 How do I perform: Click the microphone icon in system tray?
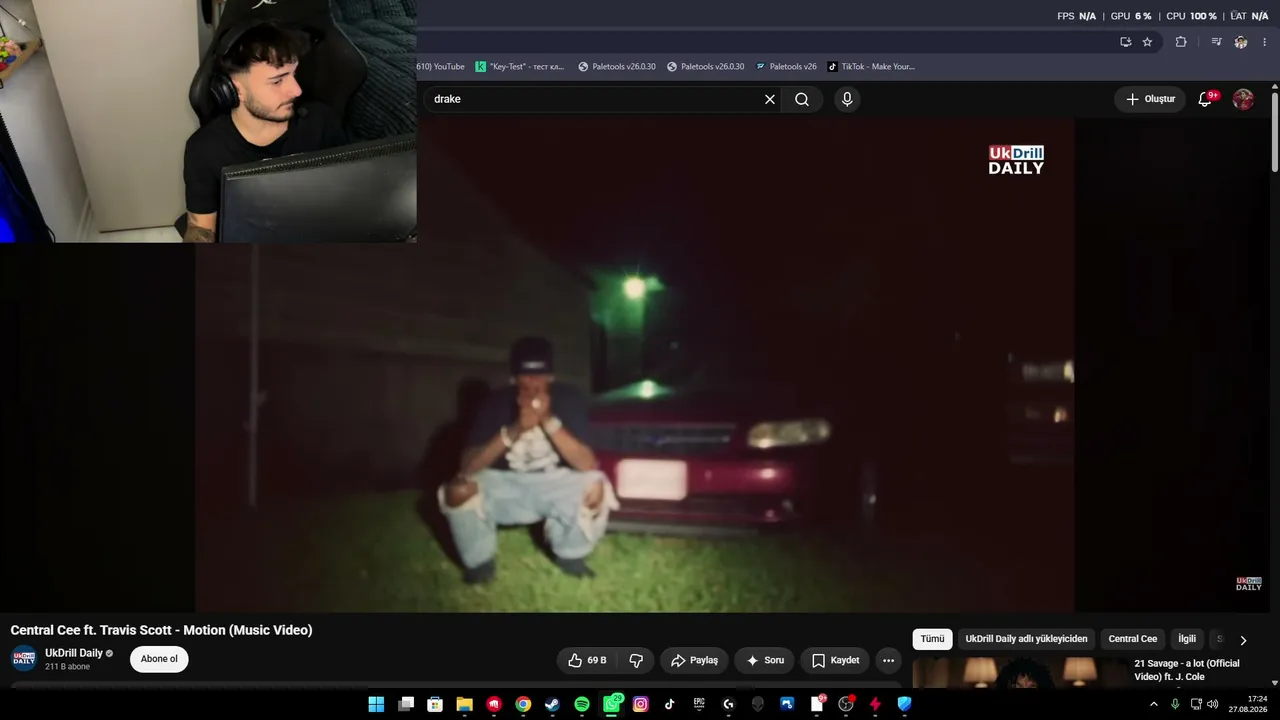point(1175,704)
